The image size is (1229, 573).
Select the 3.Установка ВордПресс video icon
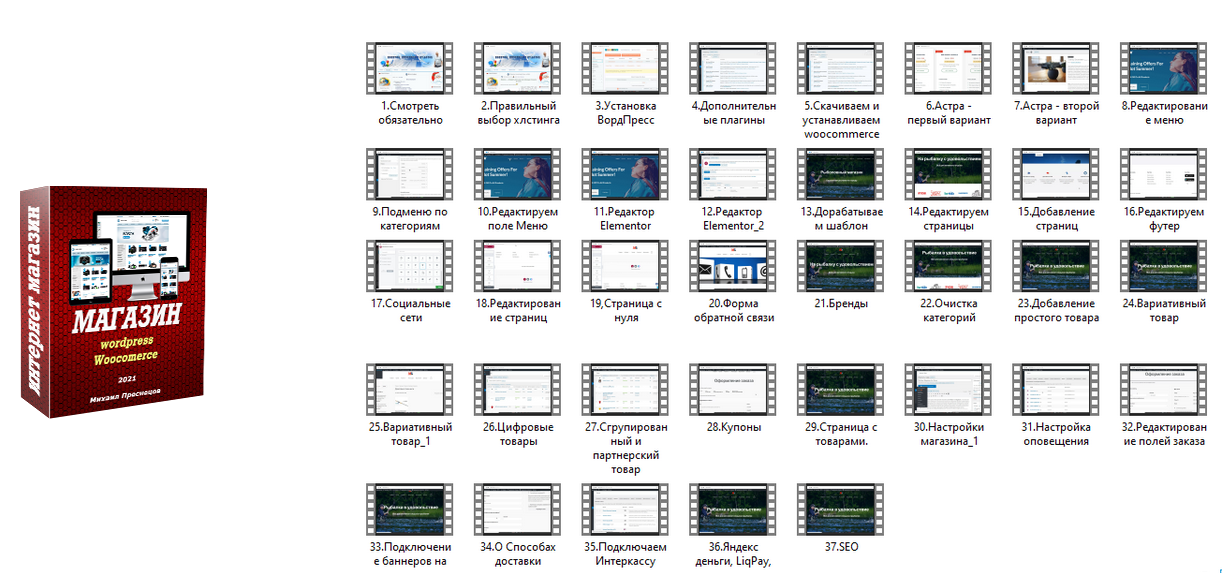click(x=624, y=70)
